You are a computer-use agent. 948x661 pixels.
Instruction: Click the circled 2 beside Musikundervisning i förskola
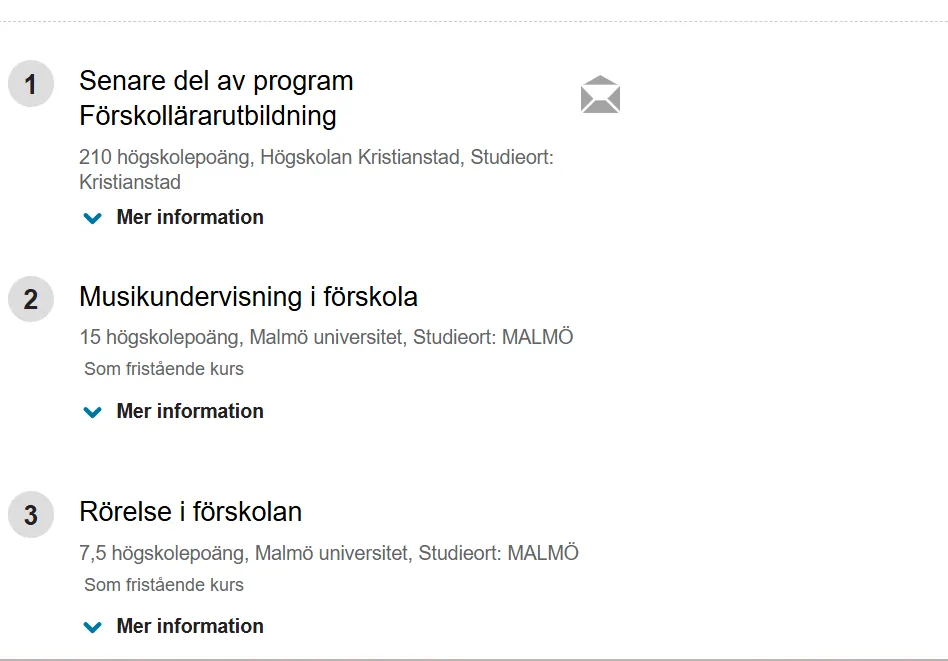pos(31,298)
